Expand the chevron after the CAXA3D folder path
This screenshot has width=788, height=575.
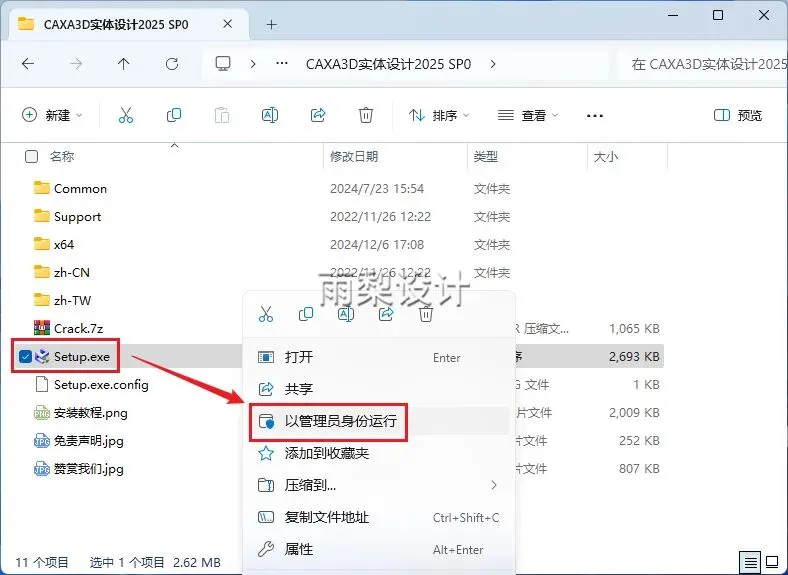pyautogui.click(x=493, y=64)
